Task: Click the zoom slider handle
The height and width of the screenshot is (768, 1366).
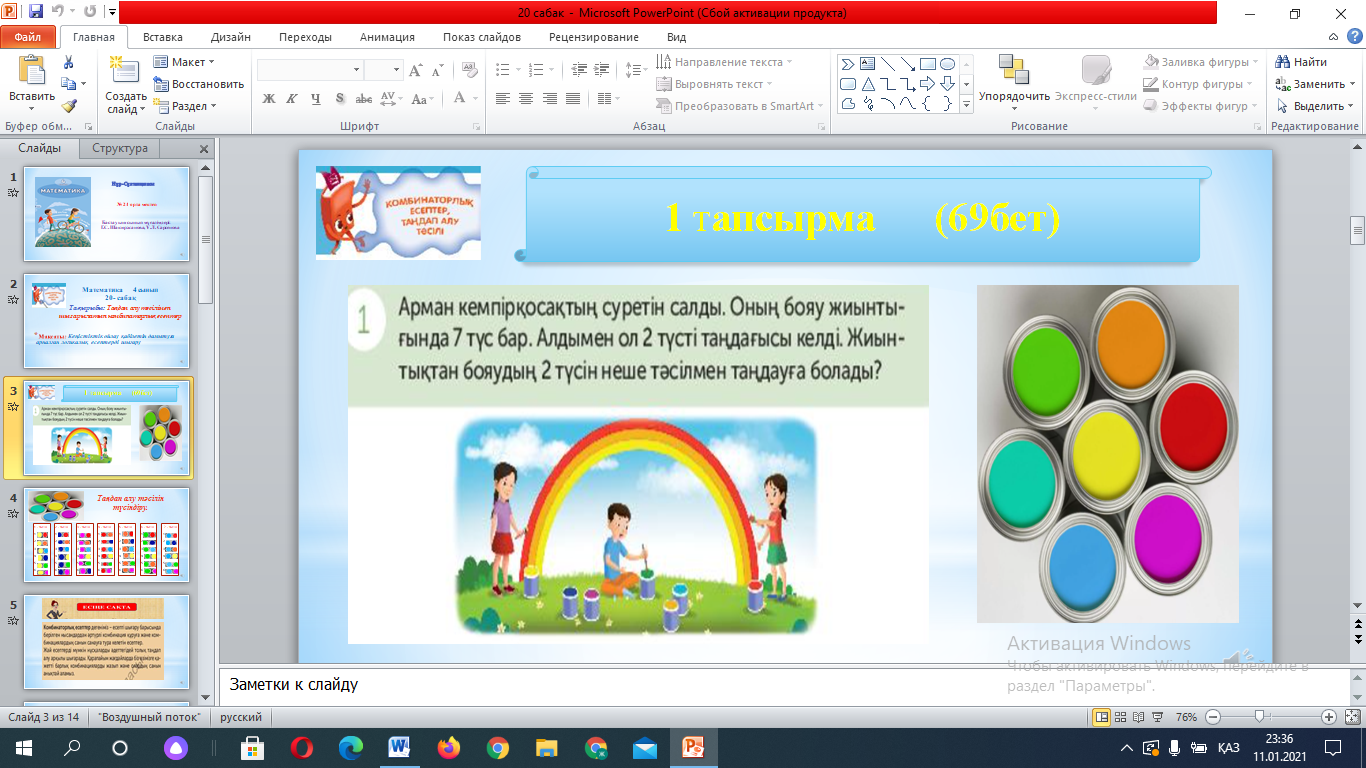Action: click(x=1260, y=716)
